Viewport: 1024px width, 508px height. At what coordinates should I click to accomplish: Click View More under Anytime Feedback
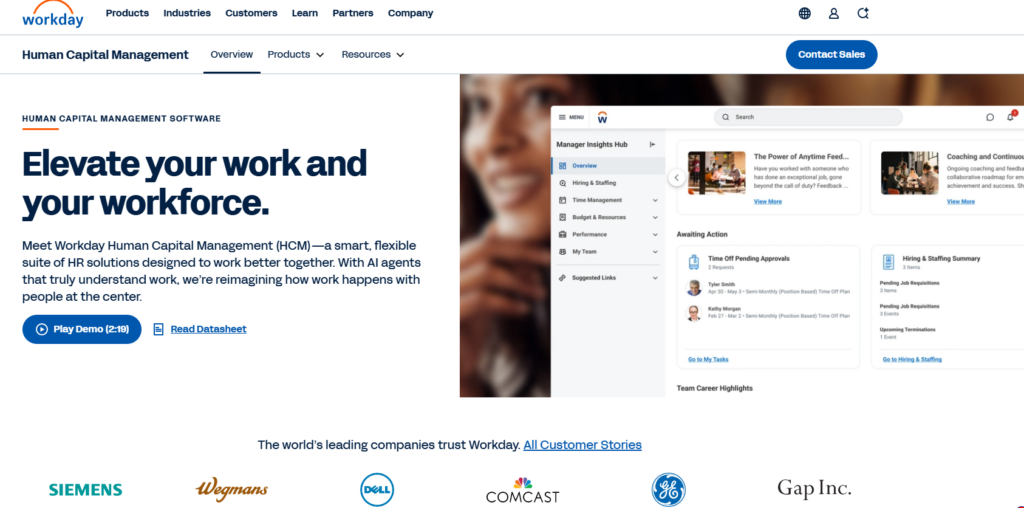tap(767, 202)
